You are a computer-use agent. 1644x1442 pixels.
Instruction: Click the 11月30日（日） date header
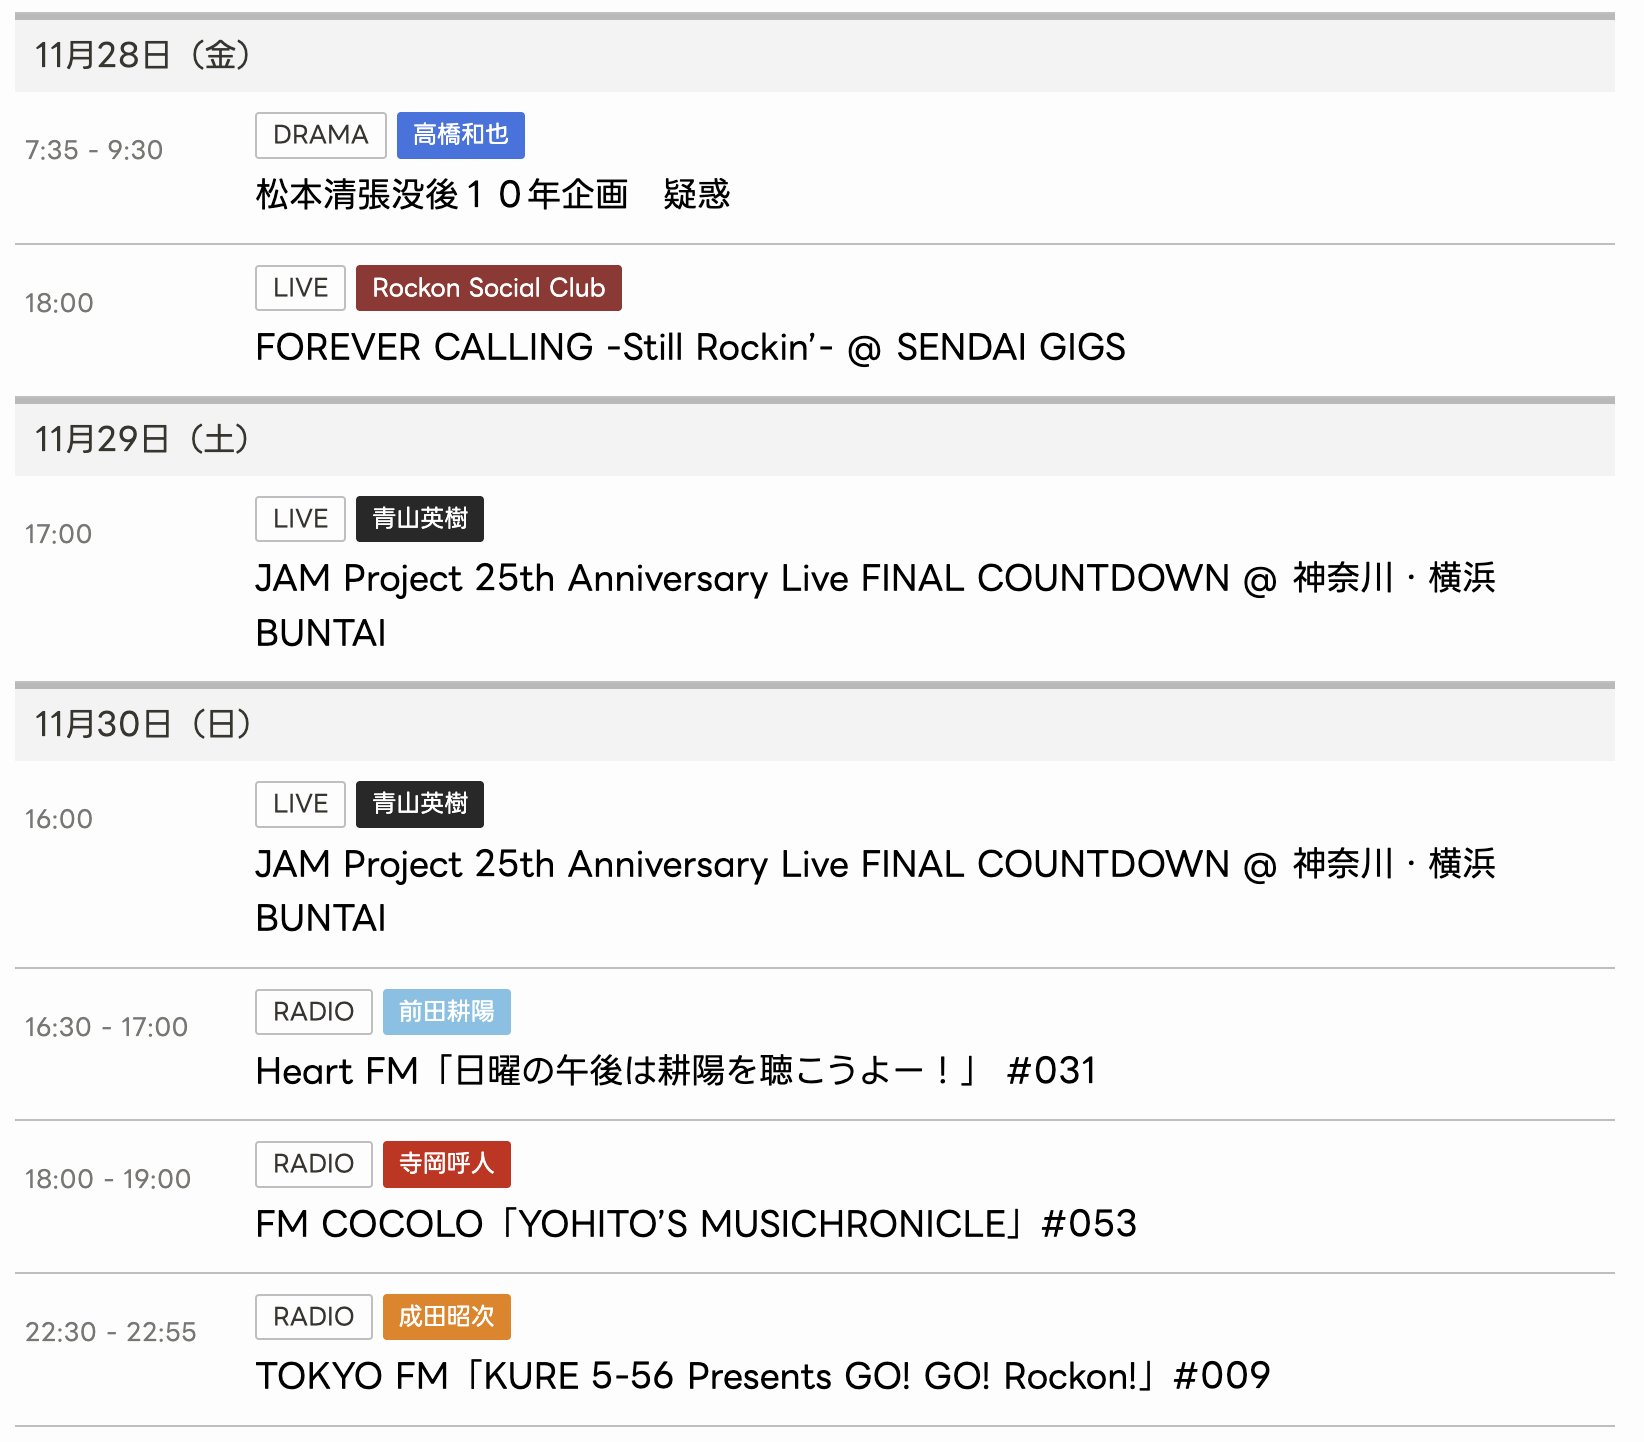tap(142, 724)
